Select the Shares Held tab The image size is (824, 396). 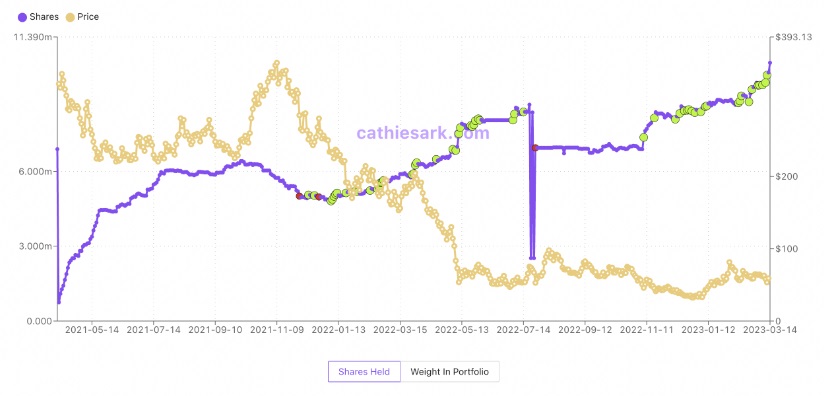tap(364, 372)
